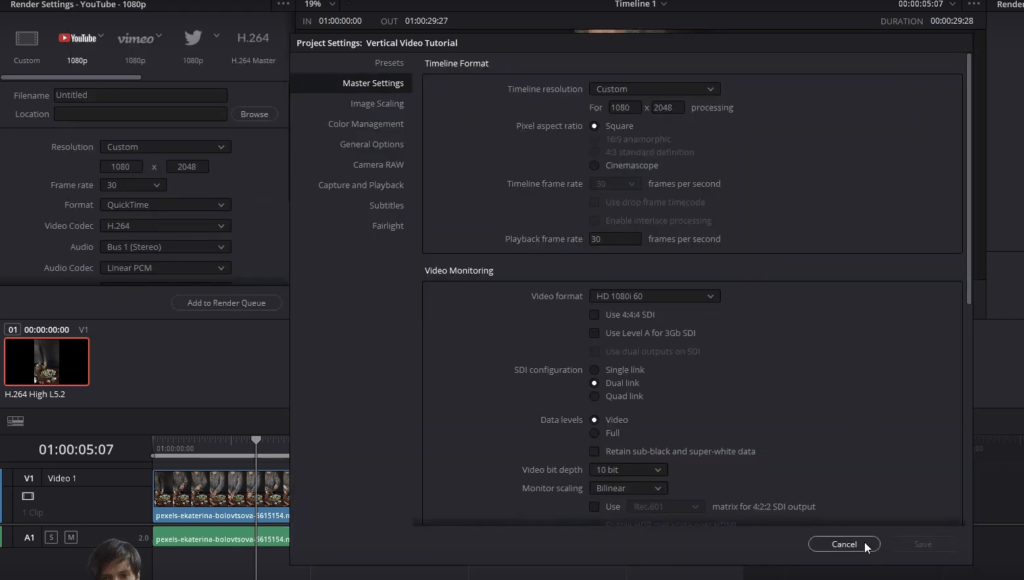Image resolution: width=1024 pixels, height=580 pixels.
Task: Open the Timeline resolution dropdown
Action: (x=654, y=90)
